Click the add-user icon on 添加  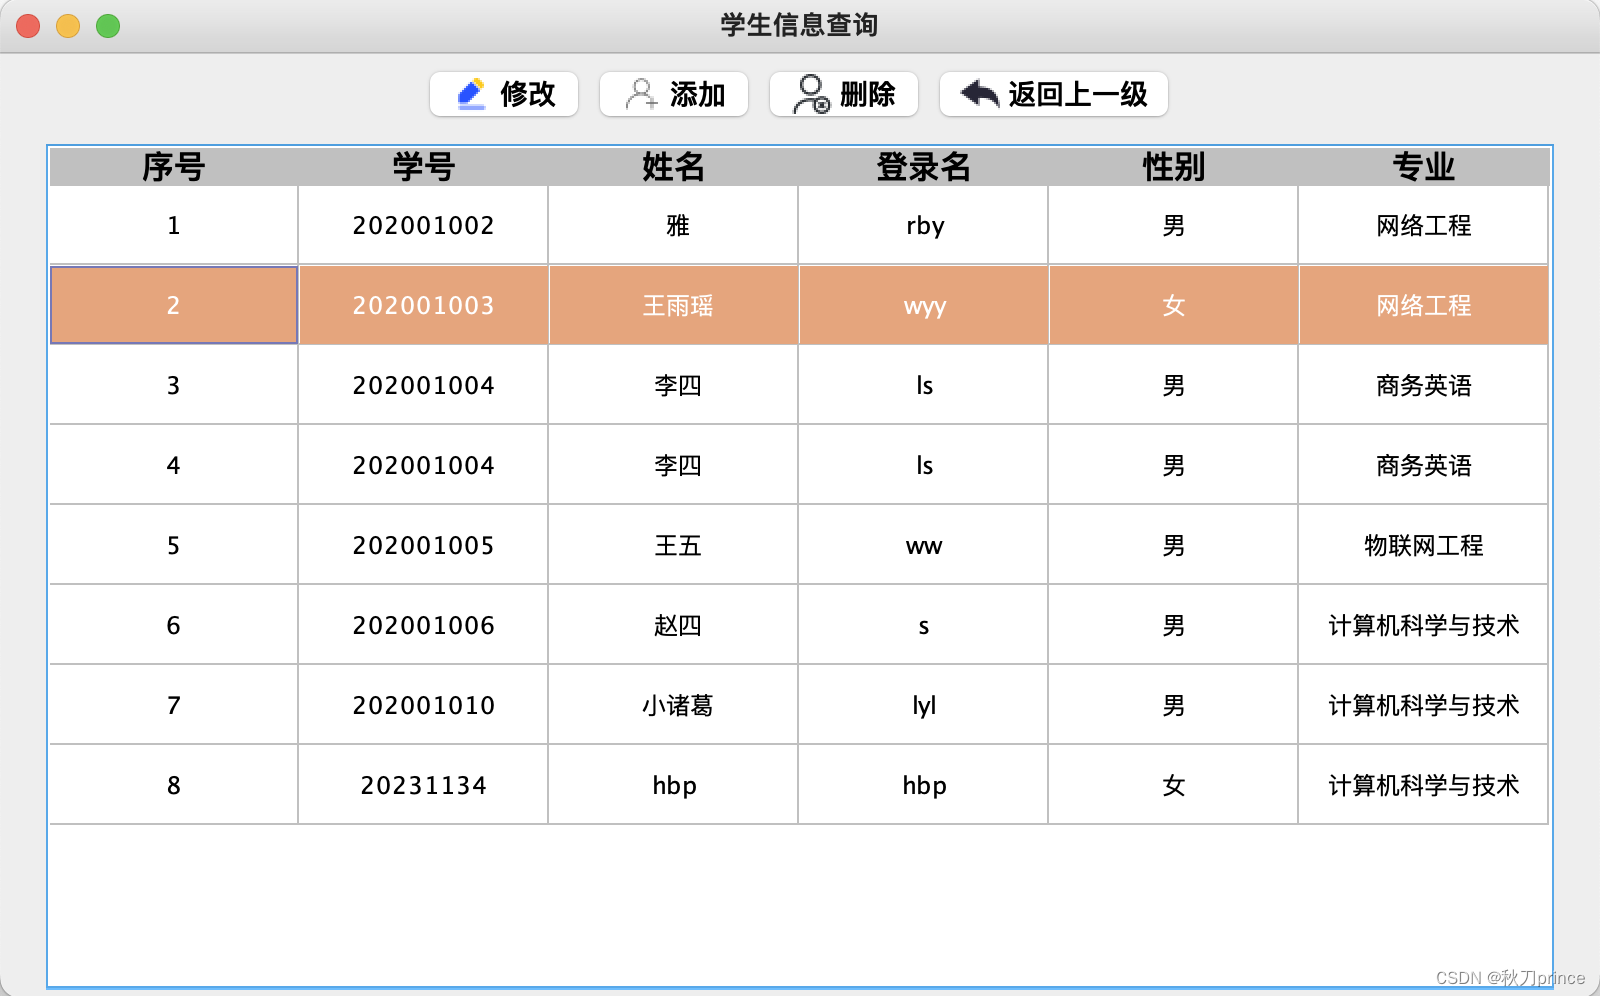tap(641, 94)
